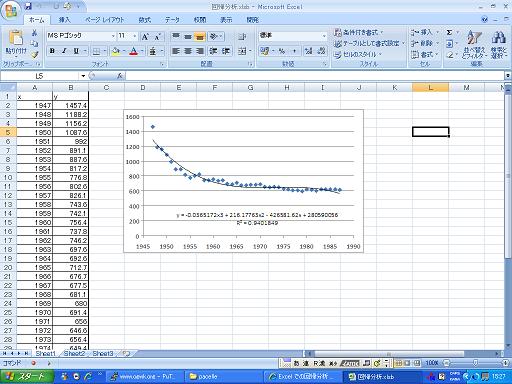Decrease font size with the smaller A
Screen dimensions: 512x384
157,36
